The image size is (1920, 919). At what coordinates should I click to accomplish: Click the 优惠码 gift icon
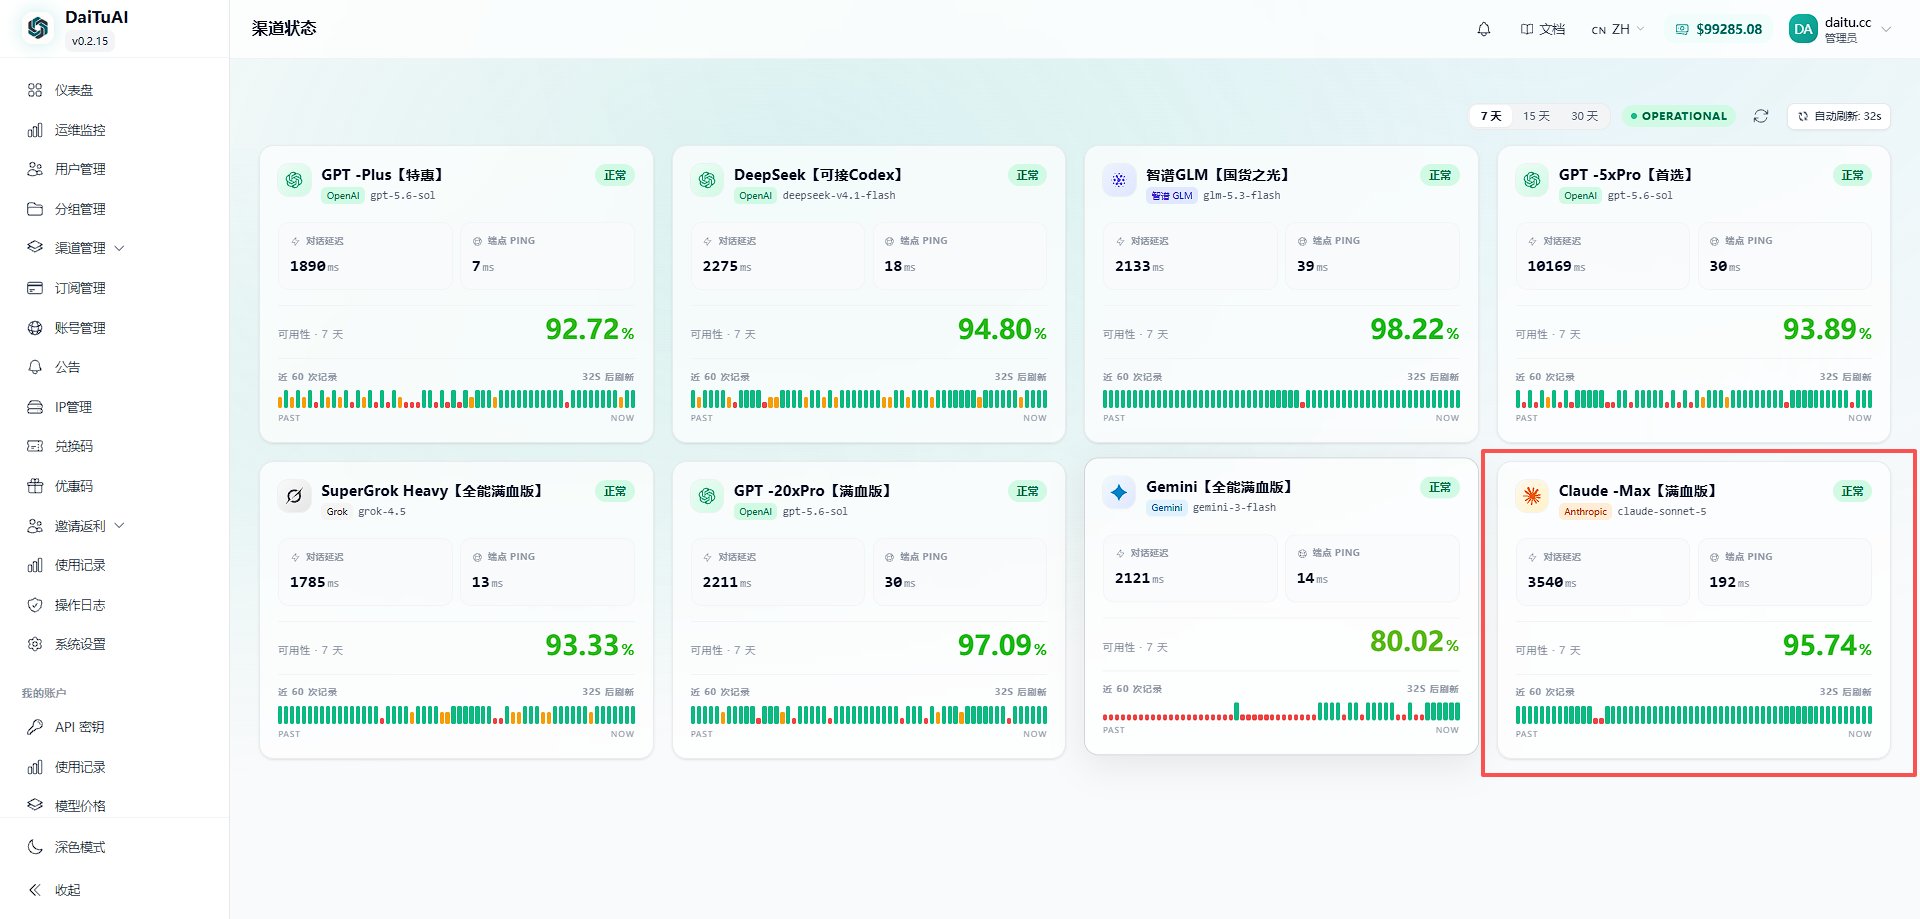(35, 486)
